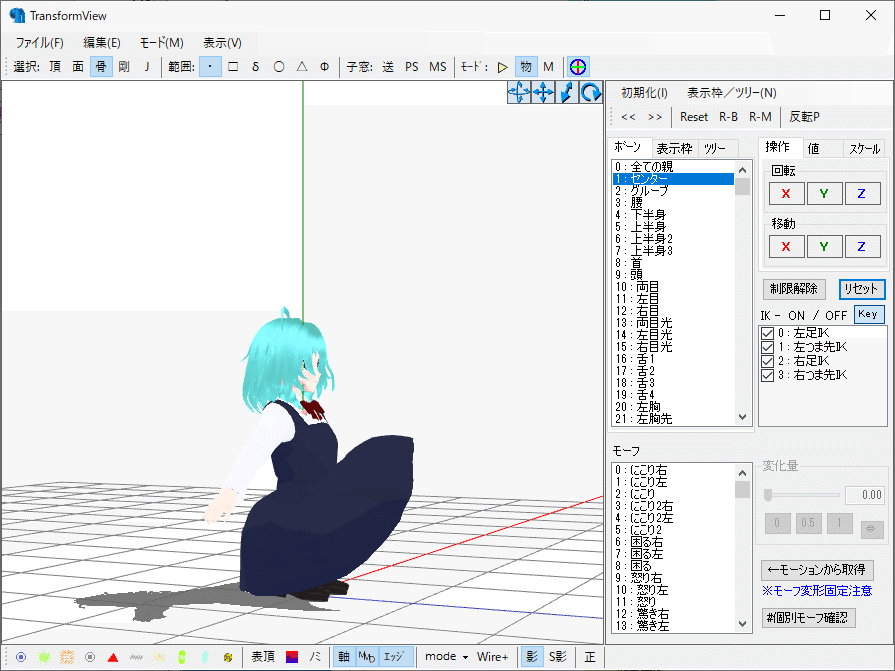The height and width of the screenshot is (671, 895).
Task: Open the PS child window
Action: pos(412,67)
